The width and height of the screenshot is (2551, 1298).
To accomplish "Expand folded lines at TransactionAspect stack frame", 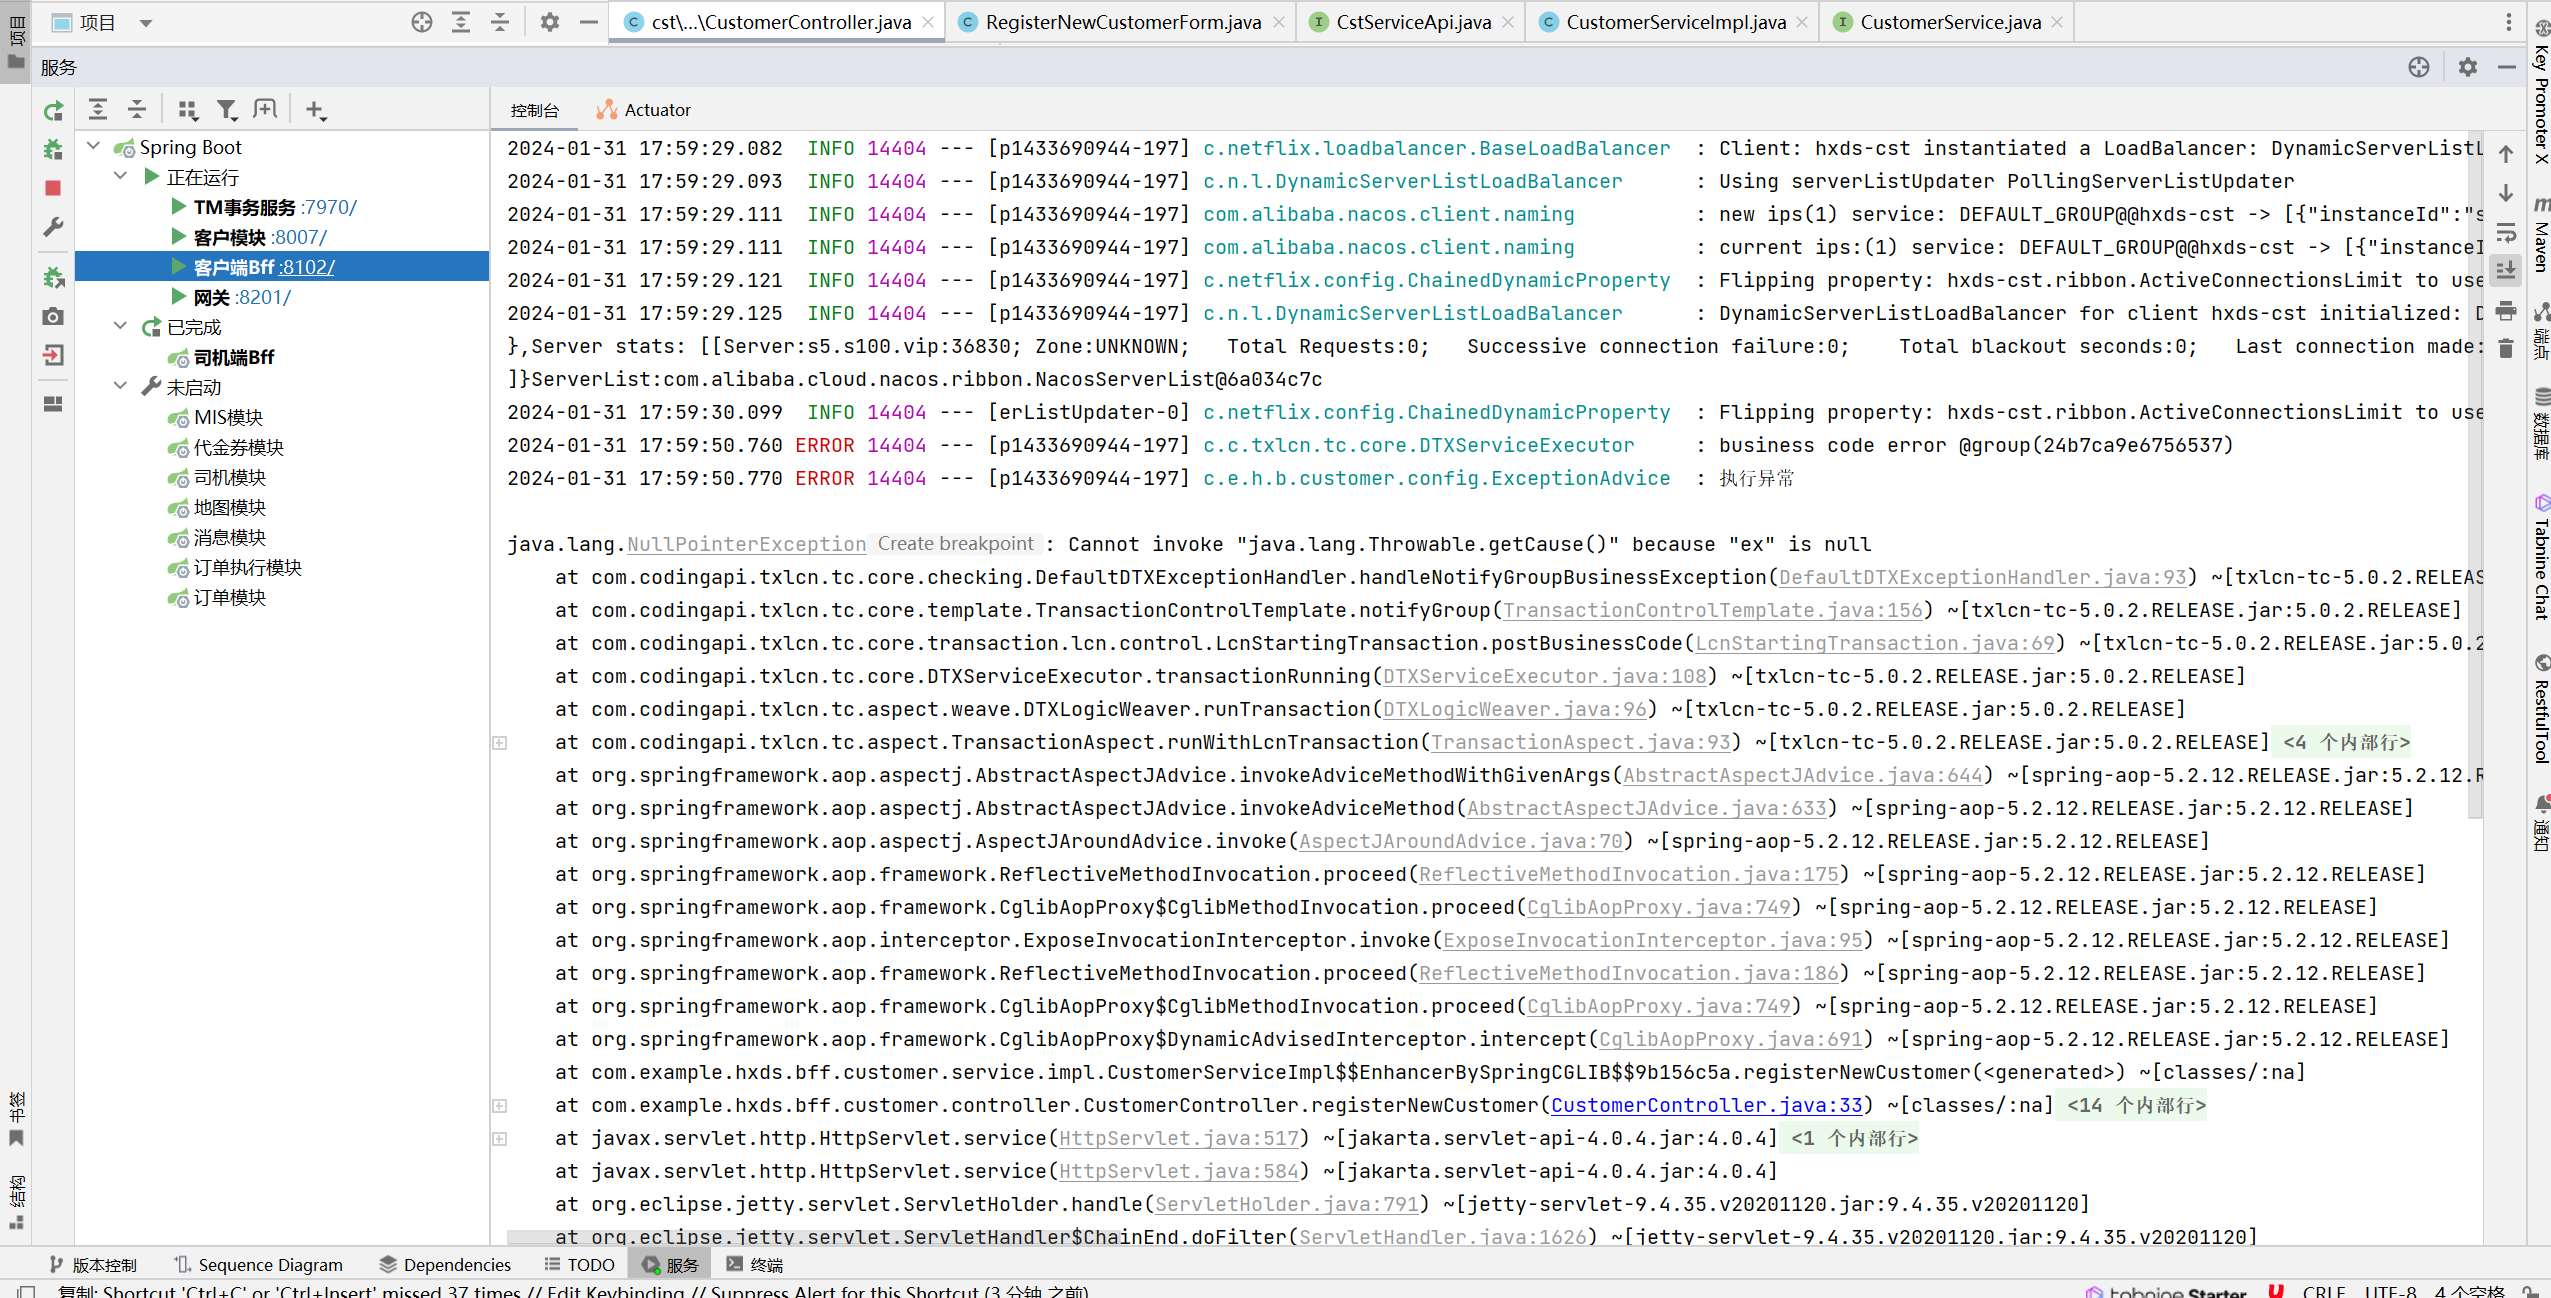I will coord(500,743).
